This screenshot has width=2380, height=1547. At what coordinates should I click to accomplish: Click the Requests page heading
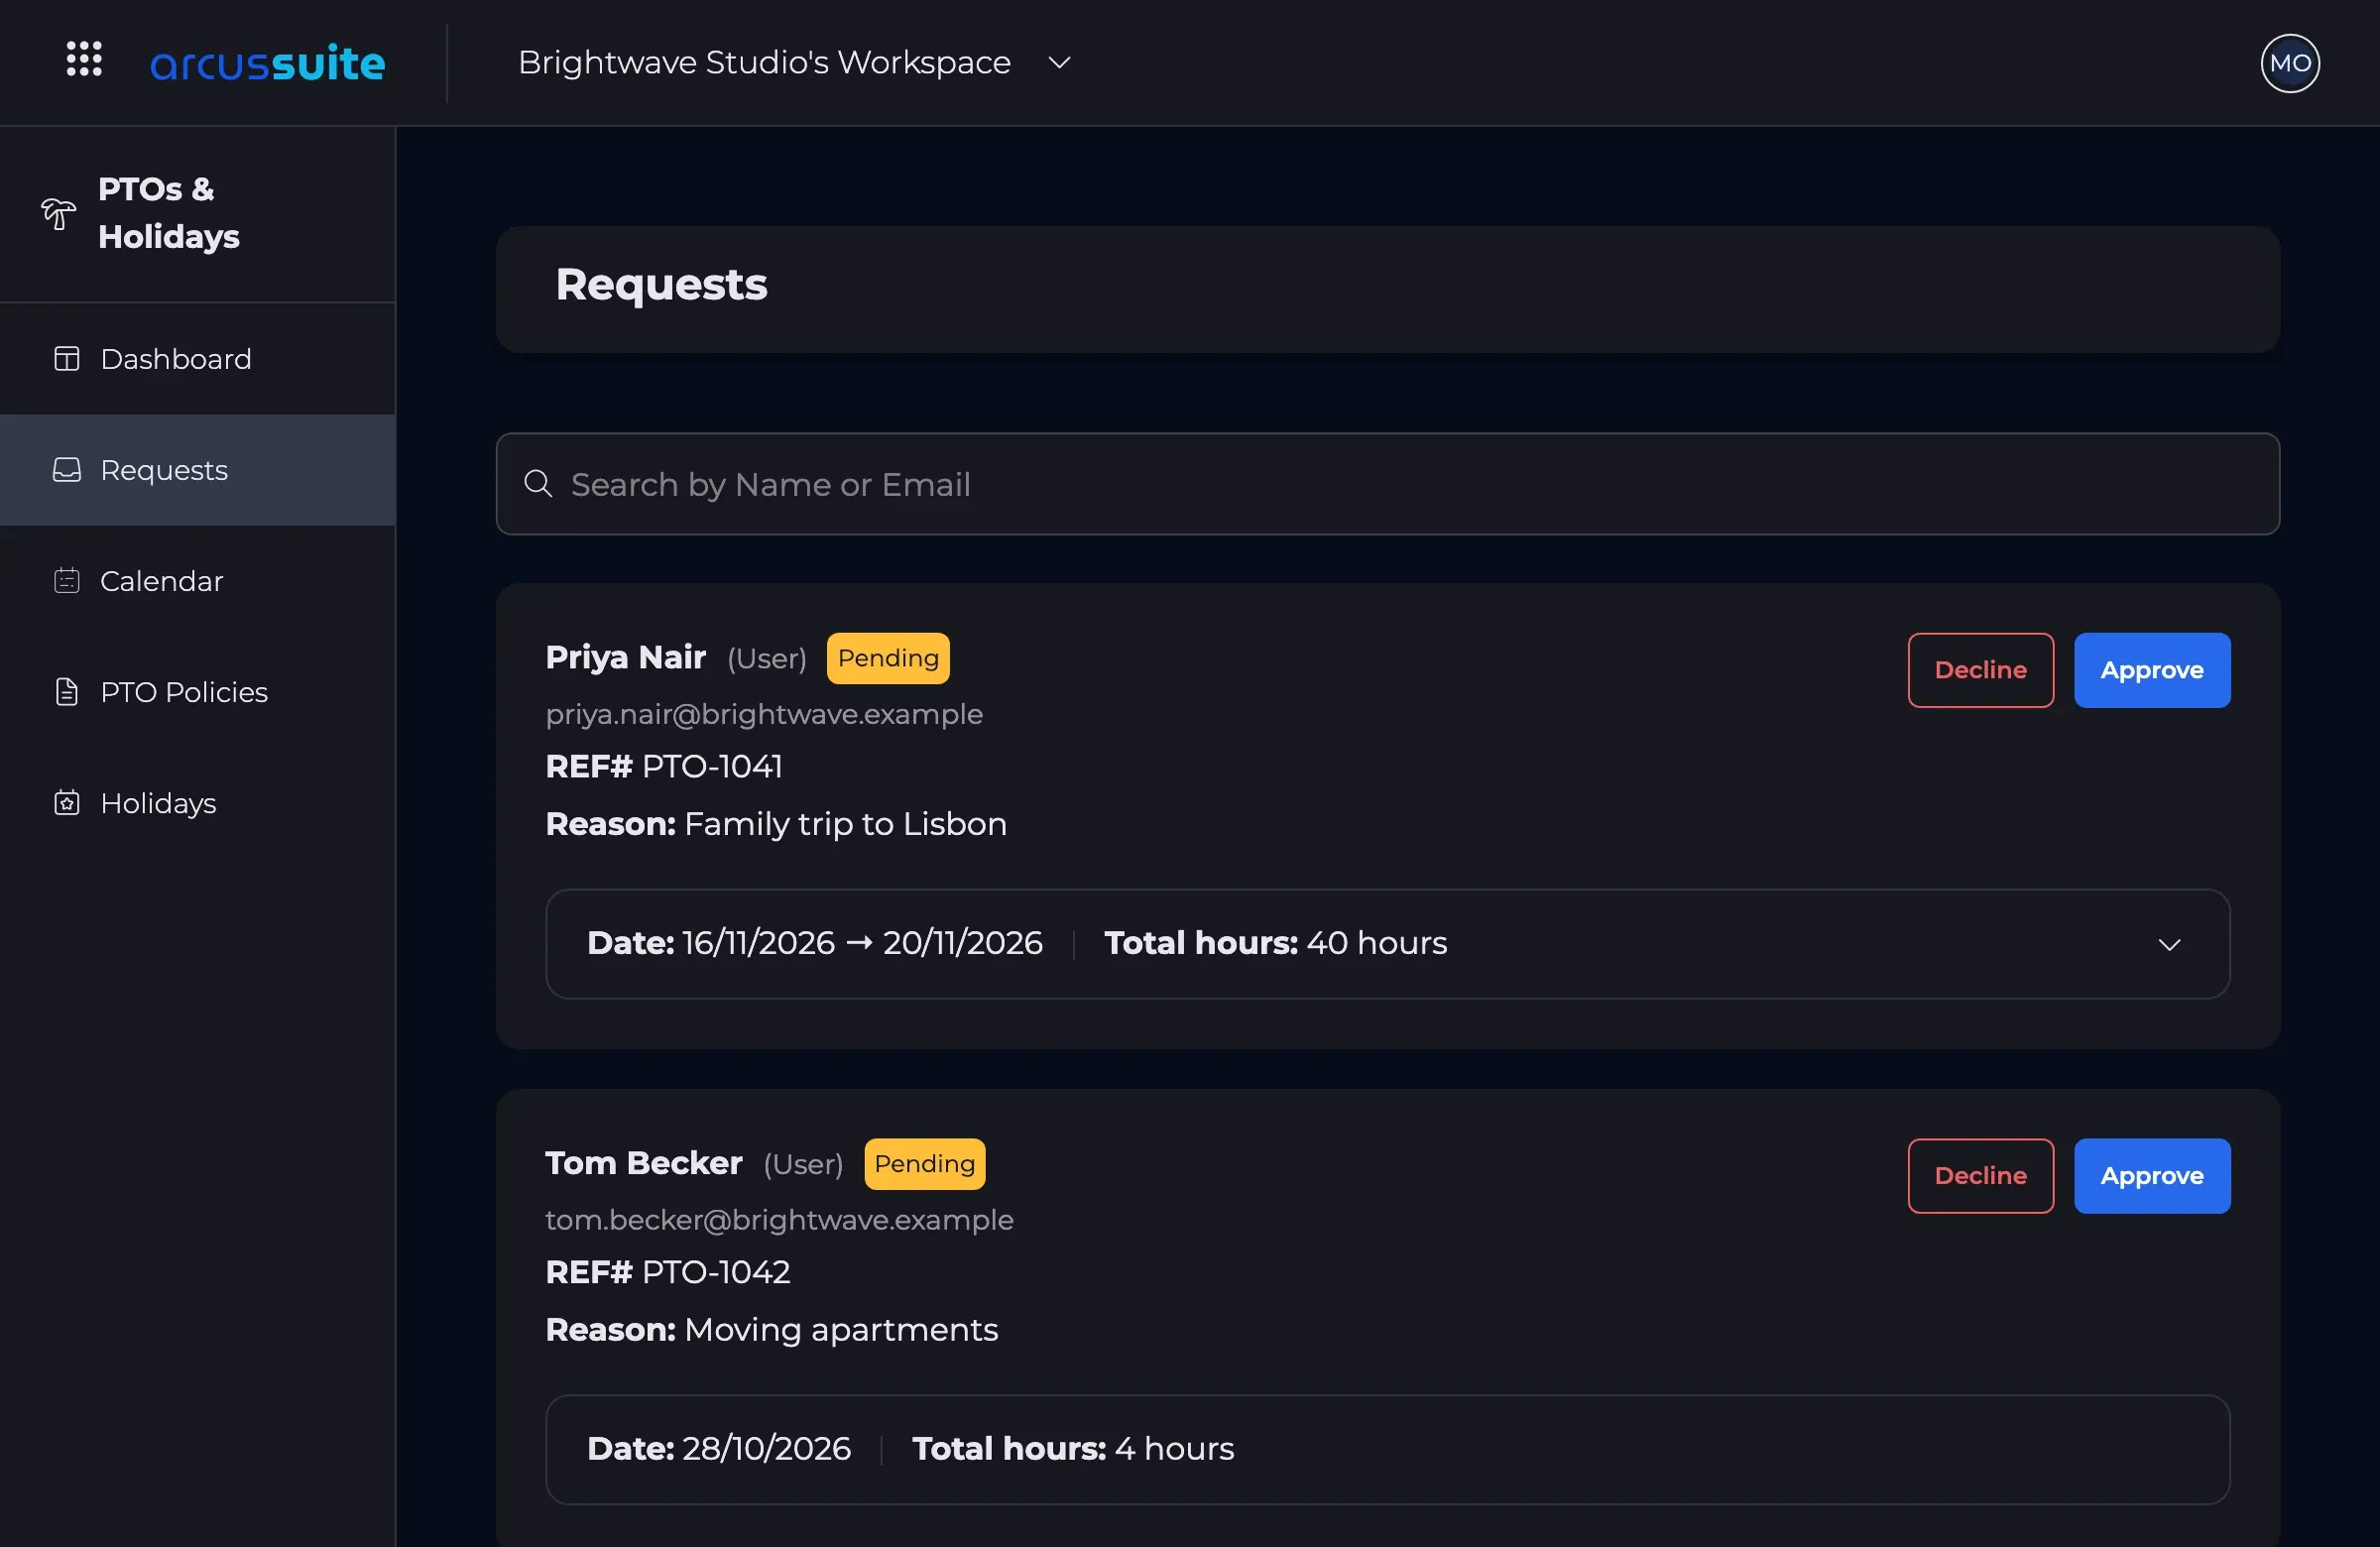(x=661, y=285)
